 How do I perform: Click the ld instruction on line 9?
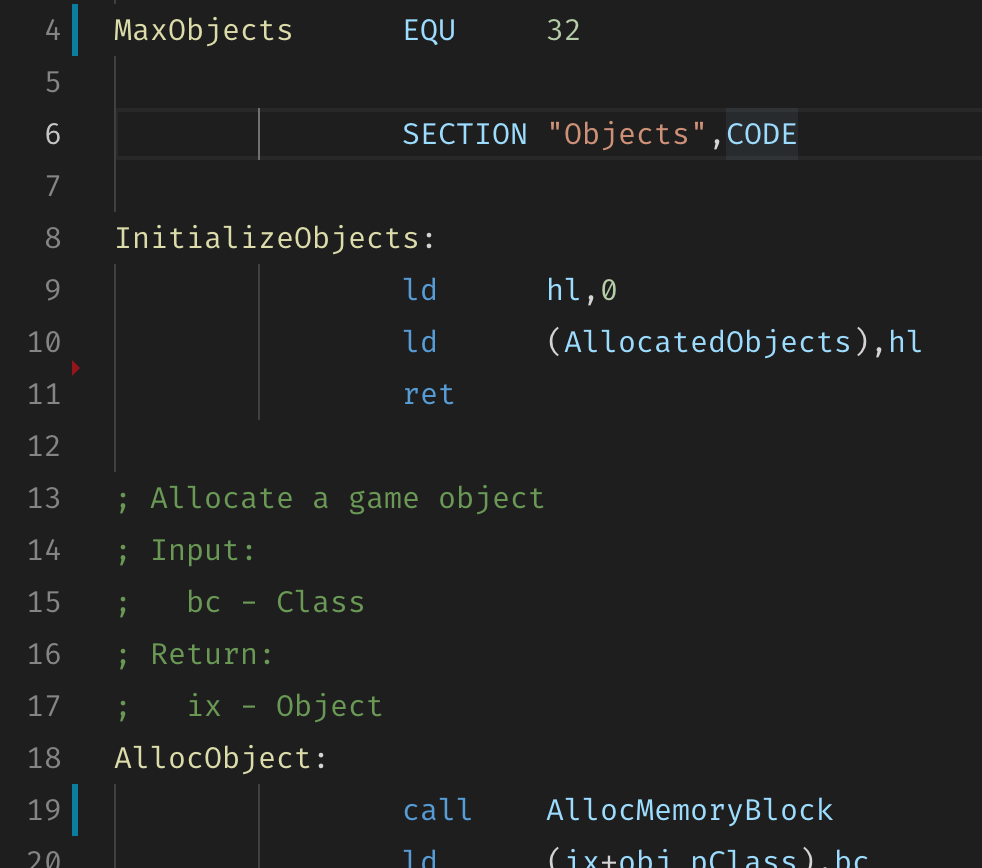[x=420, y=291]
